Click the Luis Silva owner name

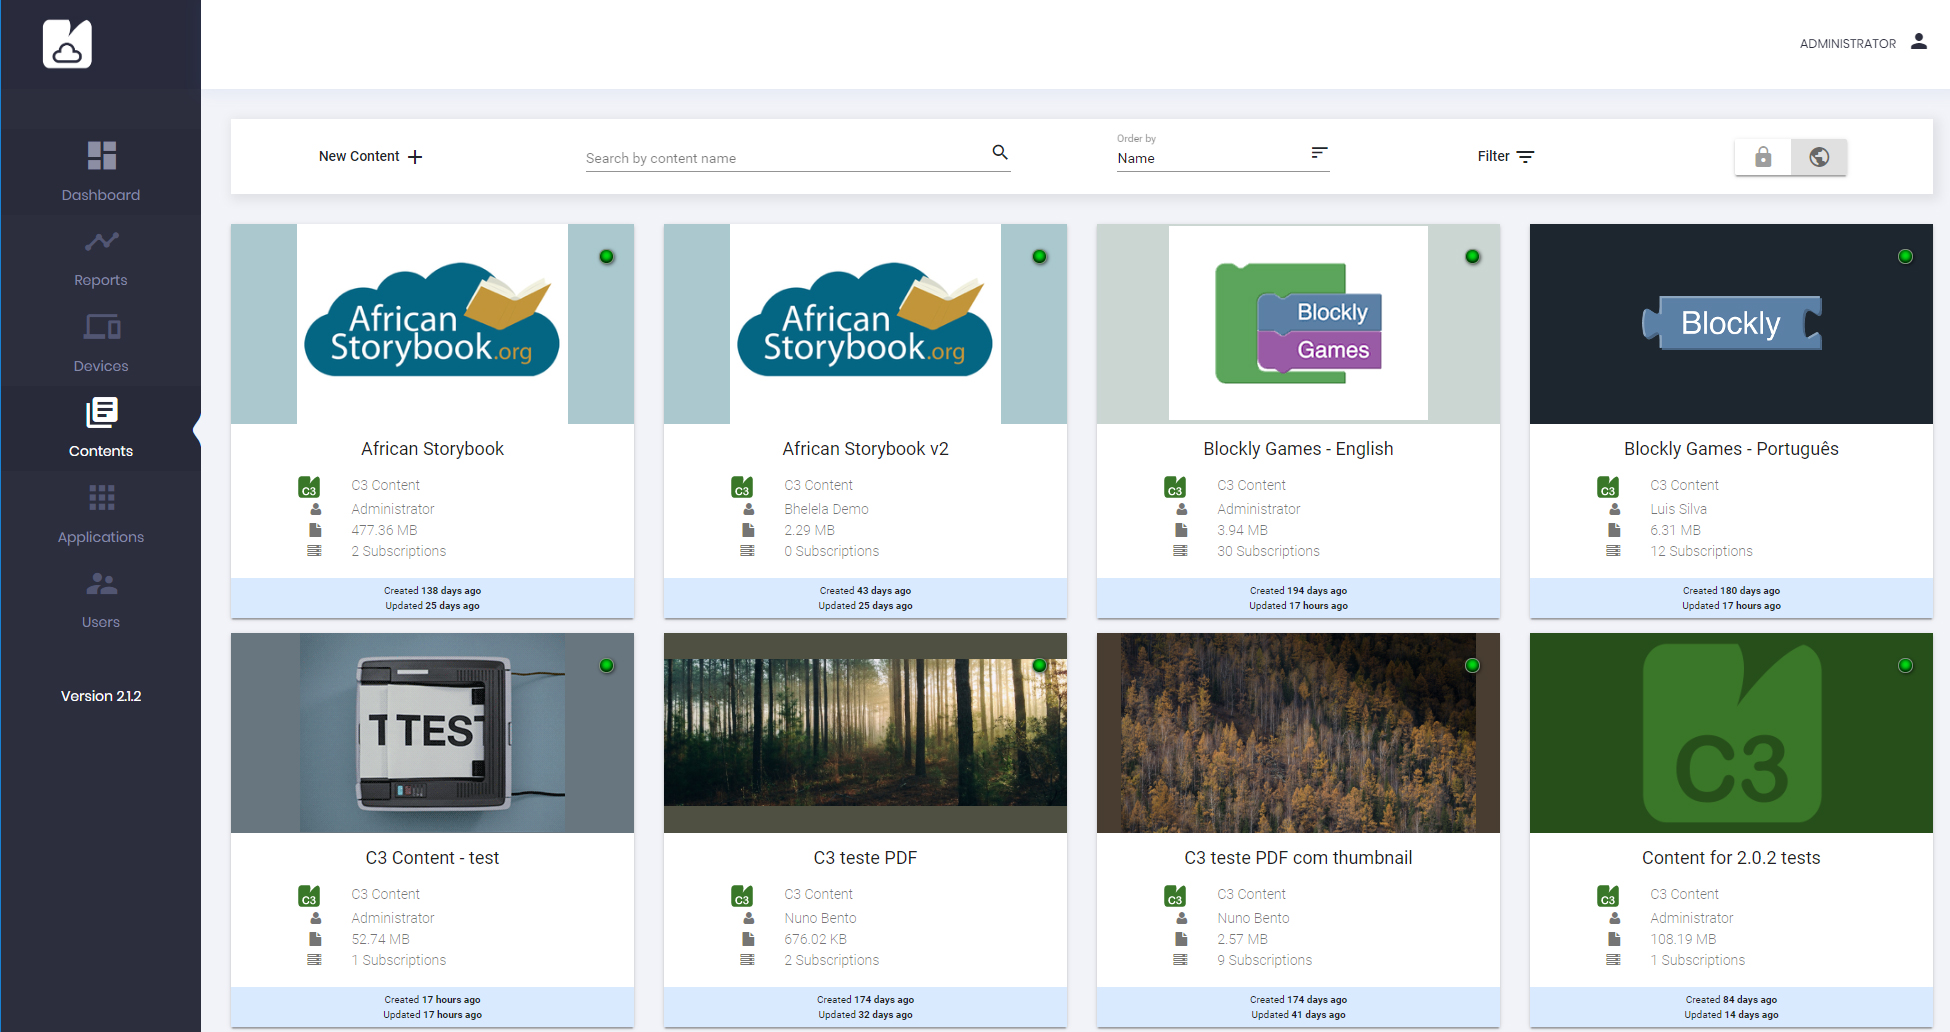point(1678,509)
